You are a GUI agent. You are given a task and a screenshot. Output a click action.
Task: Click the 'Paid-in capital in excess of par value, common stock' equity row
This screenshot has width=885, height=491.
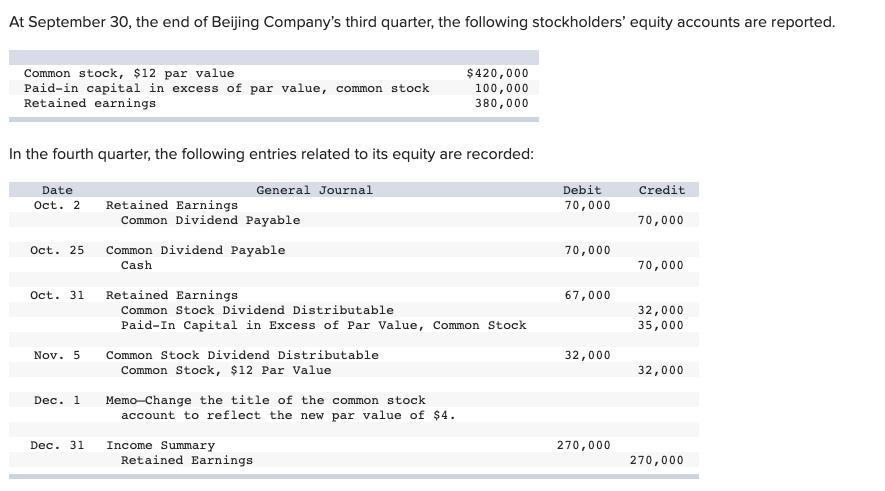point(226,89)
